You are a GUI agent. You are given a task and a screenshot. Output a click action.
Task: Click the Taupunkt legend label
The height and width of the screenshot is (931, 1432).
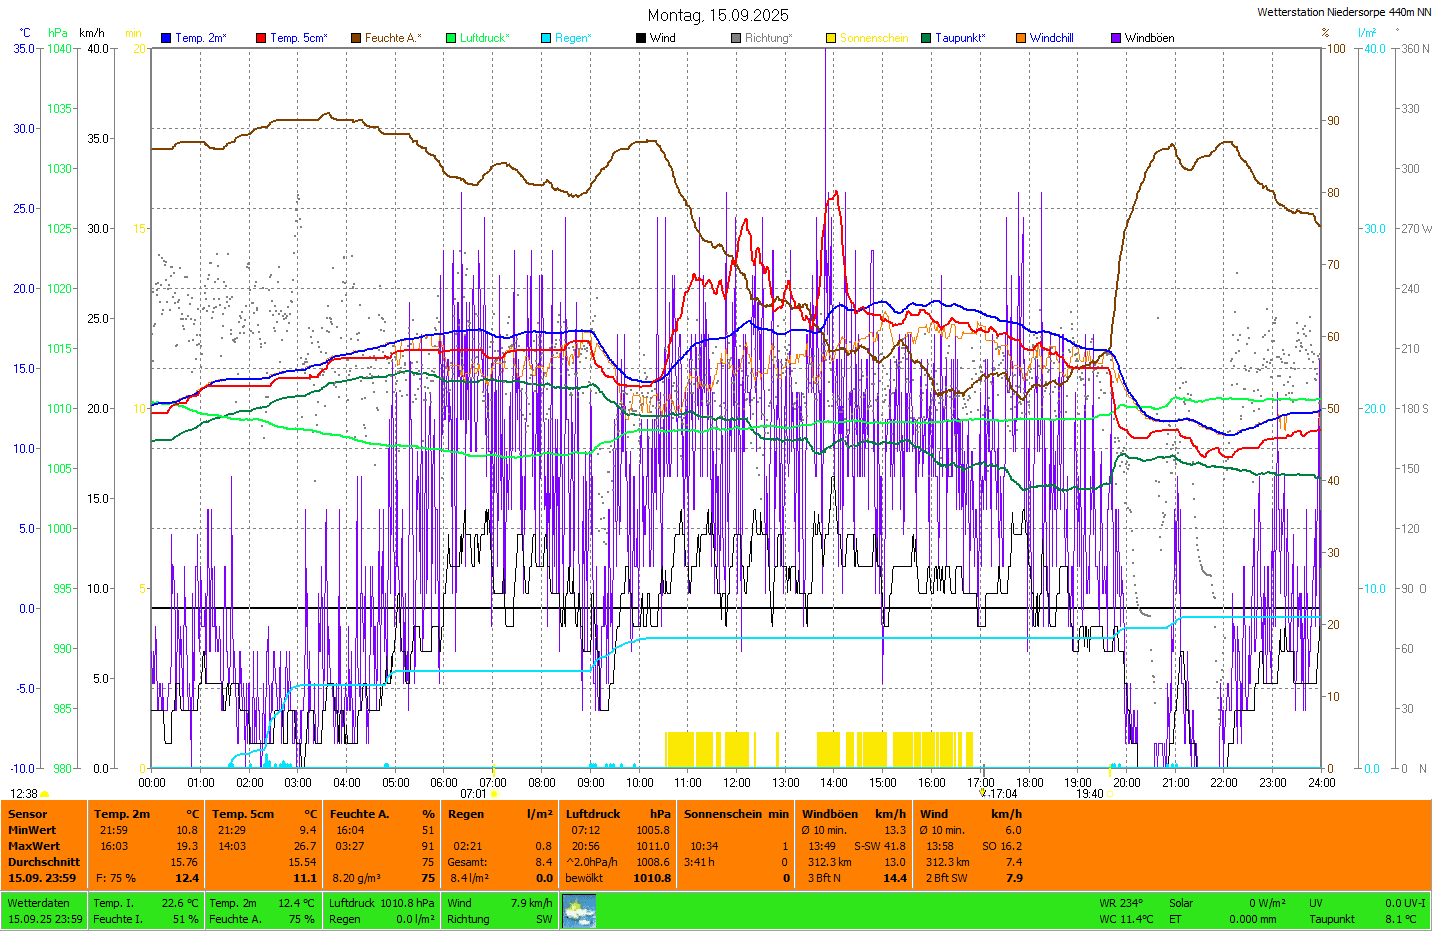pyautogui.click(x=960, y=38)
